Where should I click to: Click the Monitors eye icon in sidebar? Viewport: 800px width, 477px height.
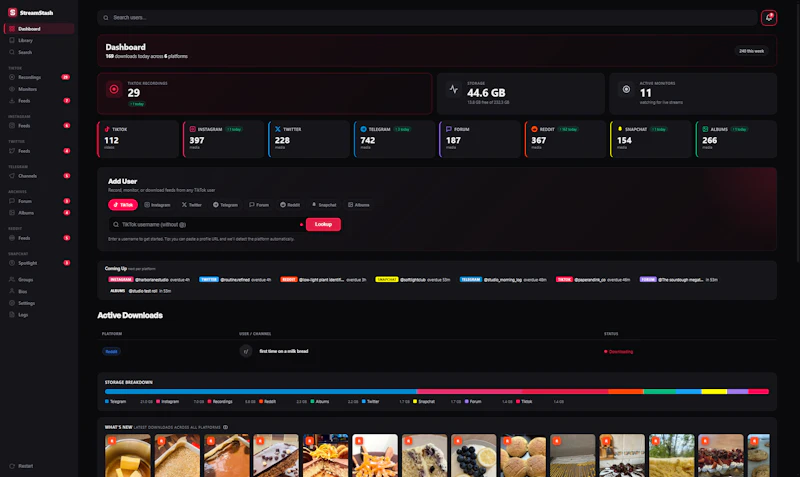12,89
